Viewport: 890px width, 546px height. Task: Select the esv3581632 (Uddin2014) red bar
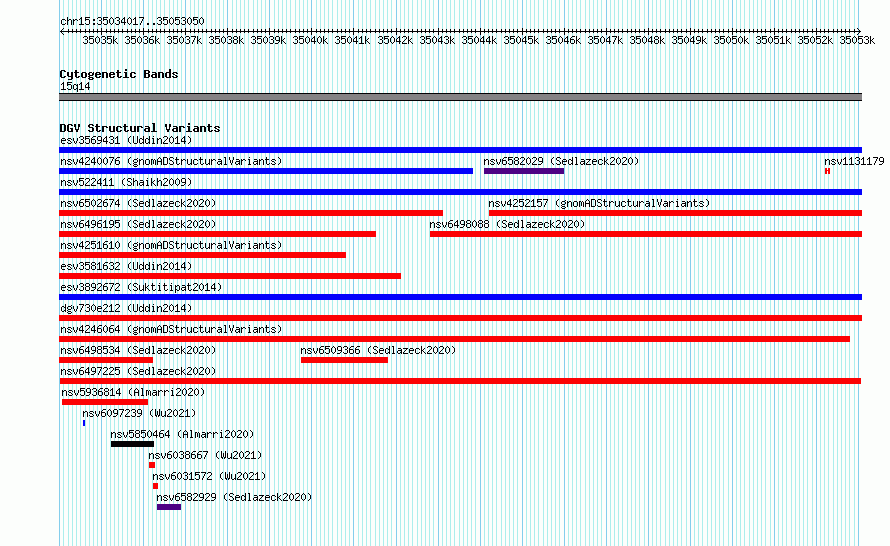pos(230,276)
